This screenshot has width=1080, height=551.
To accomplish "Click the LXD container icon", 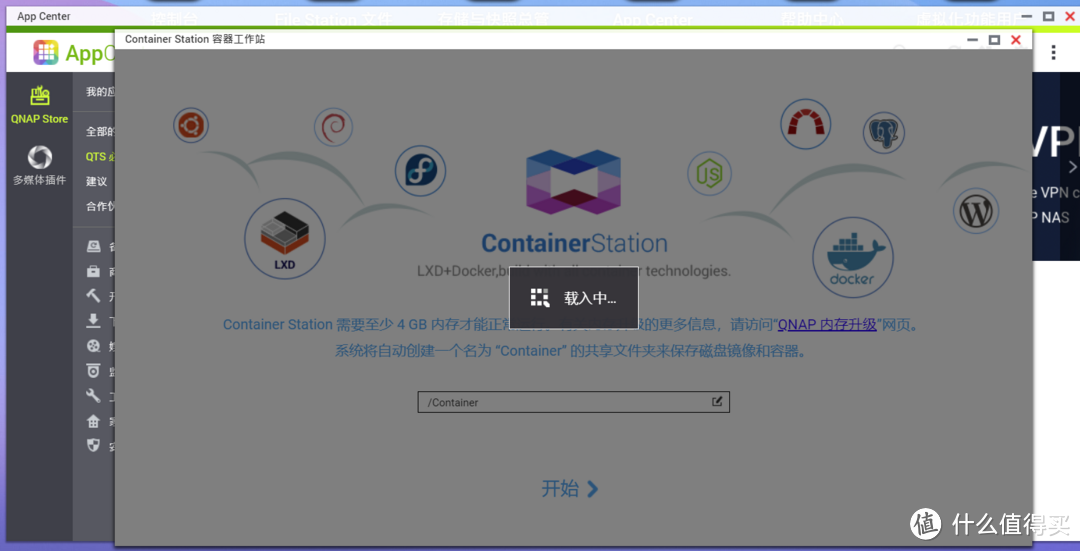I will tap(284, 238).
